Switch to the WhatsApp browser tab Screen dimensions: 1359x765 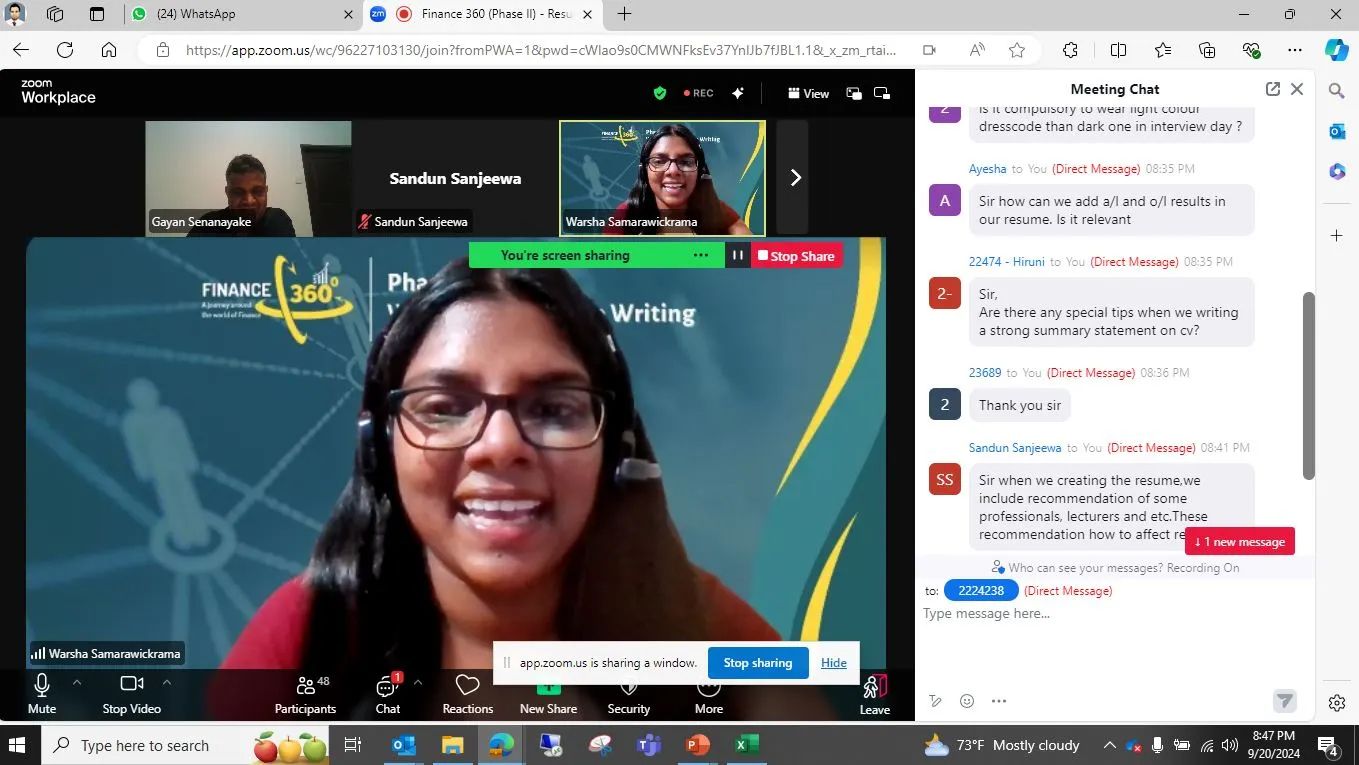pyautogui.click(x=236, y=14)
